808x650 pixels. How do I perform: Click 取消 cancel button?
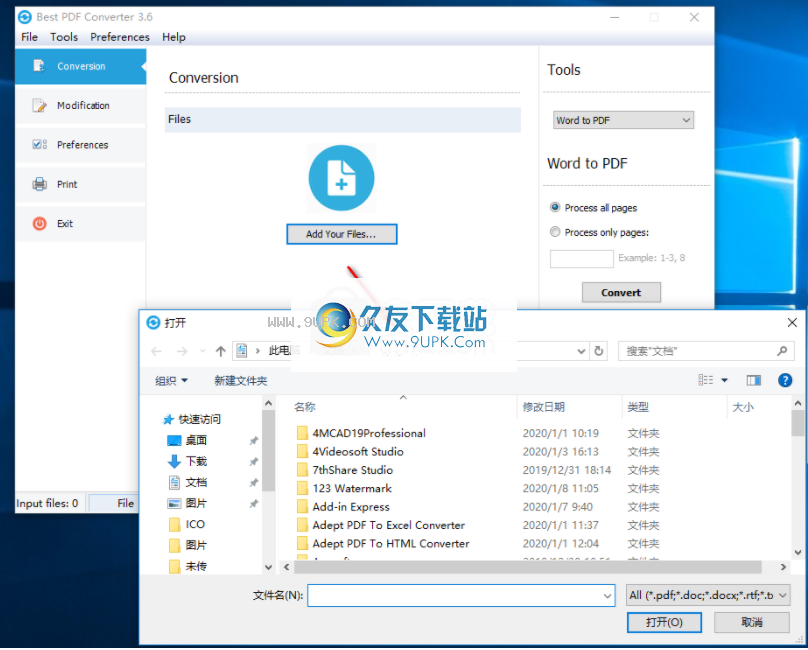751,622
